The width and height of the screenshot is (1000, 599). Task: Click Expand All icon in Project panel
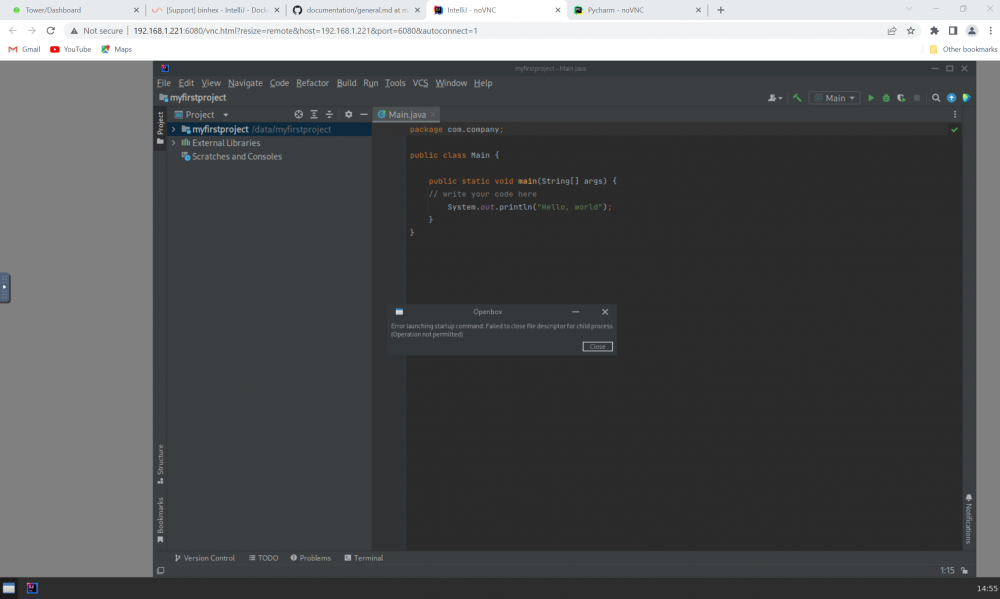tap(314, 114)
